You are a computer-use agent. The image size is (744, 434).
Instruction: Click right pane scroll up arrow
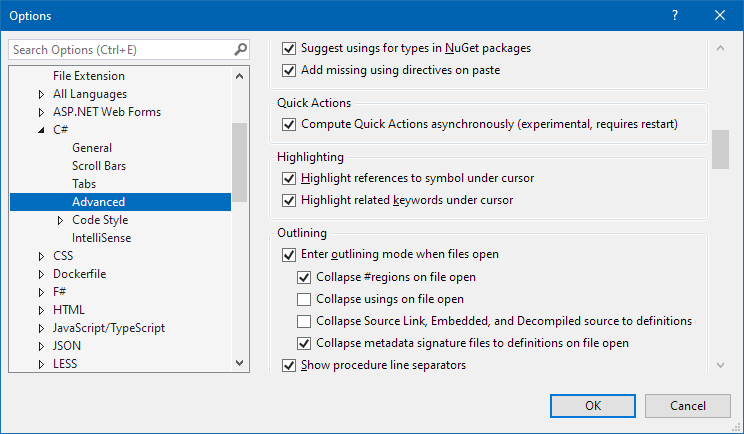(720, 48)
